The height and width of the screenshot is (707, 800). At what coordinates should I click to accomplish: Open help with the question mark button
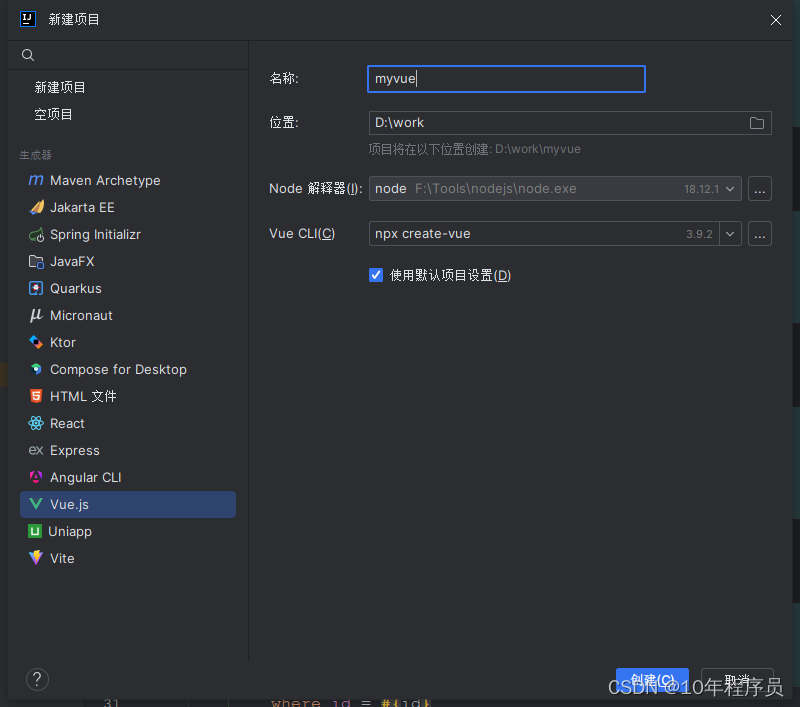(37, 679)
